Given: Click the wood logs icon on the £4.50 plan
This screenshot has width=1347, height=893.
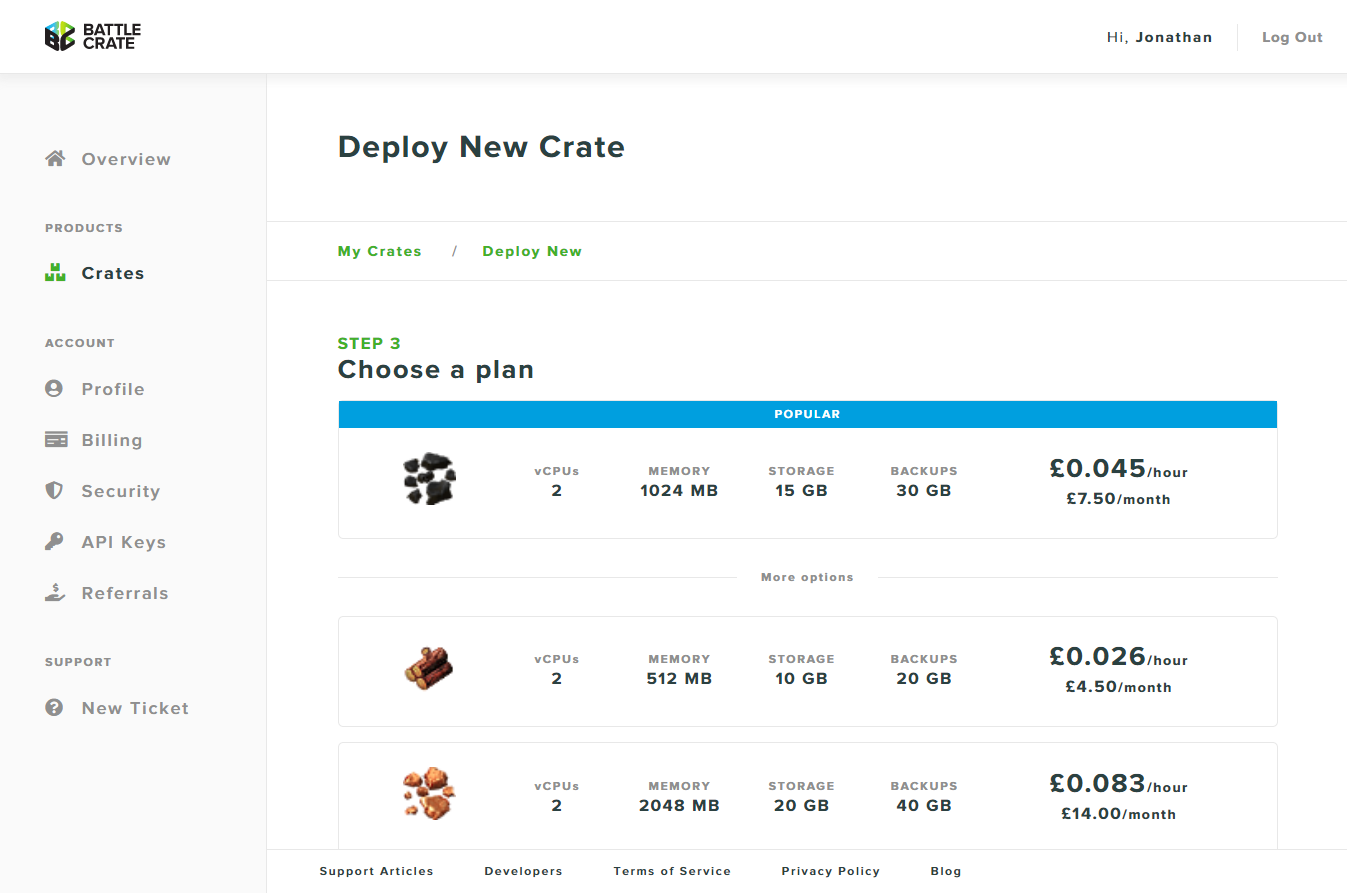Looking at the screenshot, I should 429,666.
